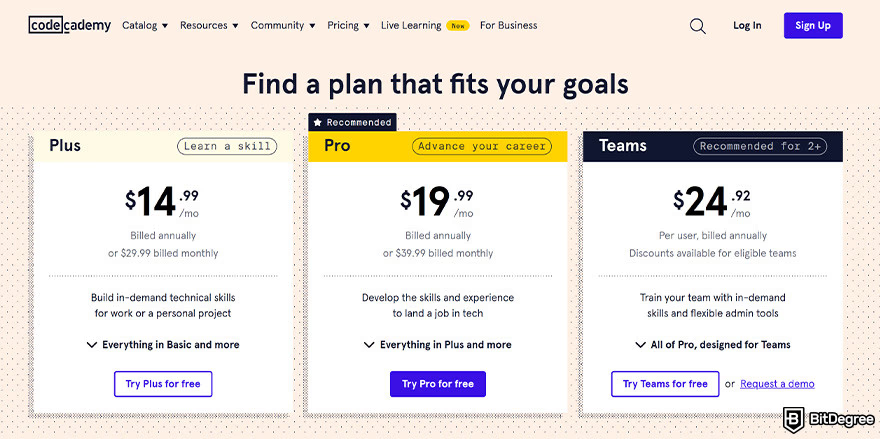Open the Catalog dropdown menu
The height and width of the screenshot is (439, 880).
145,26
